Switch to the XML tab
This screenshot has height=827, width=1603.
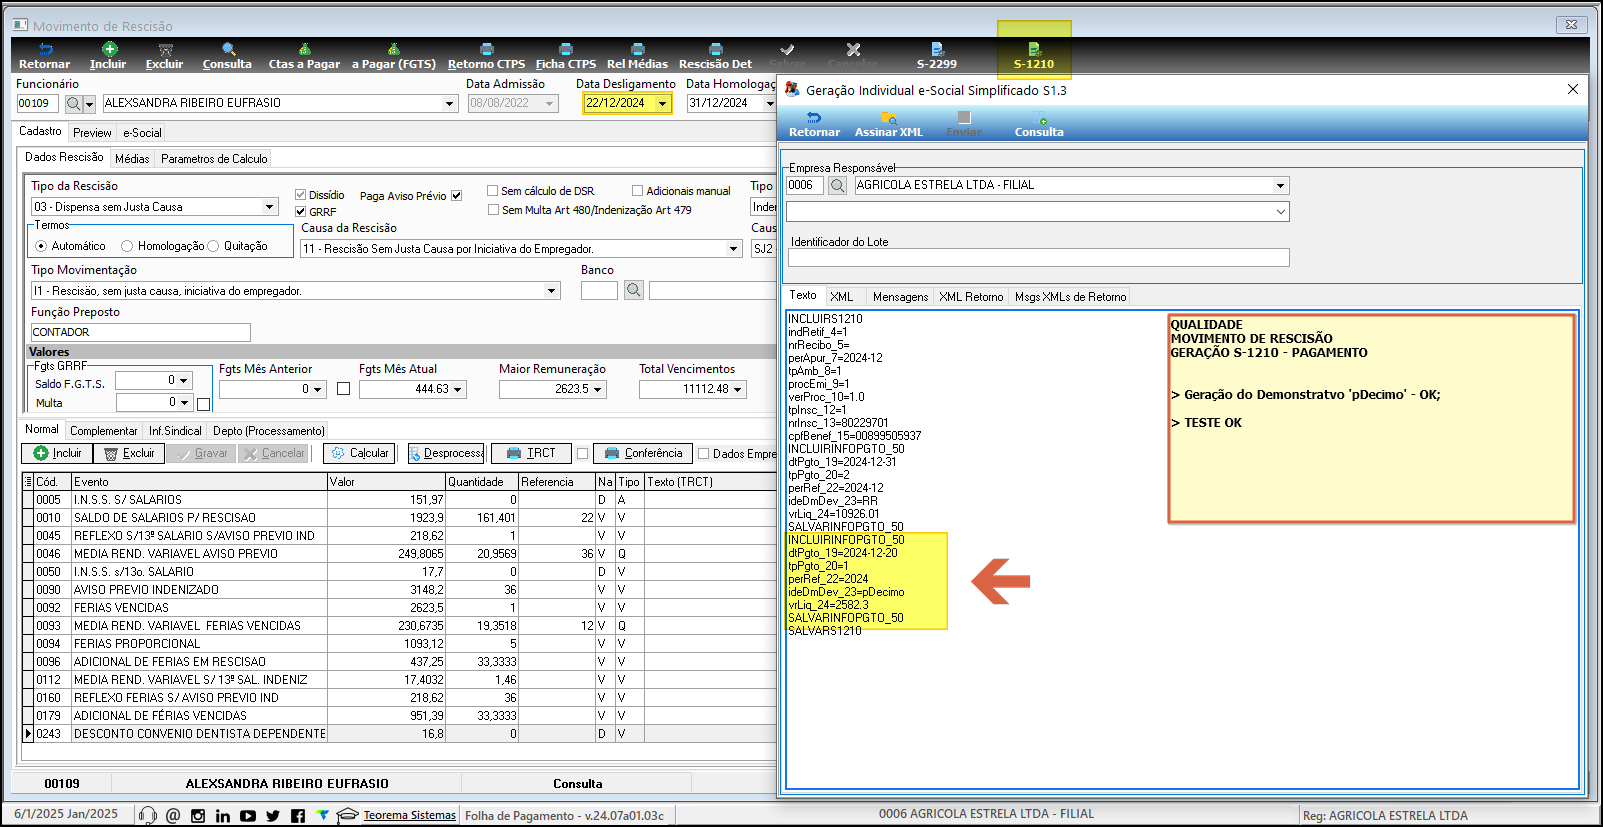click(x=842, y=297)
